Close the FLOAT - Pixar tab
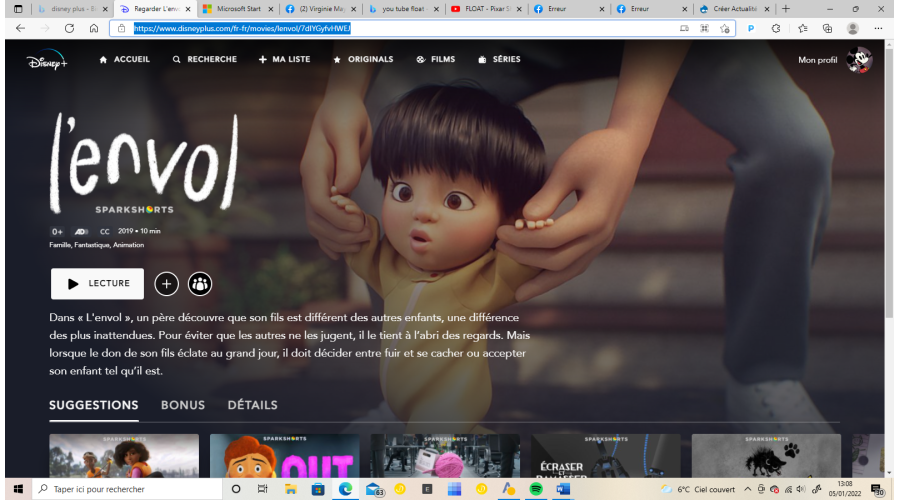Image resolution: width=900 pixels, height=500 pixels. (x=519, y=9)
